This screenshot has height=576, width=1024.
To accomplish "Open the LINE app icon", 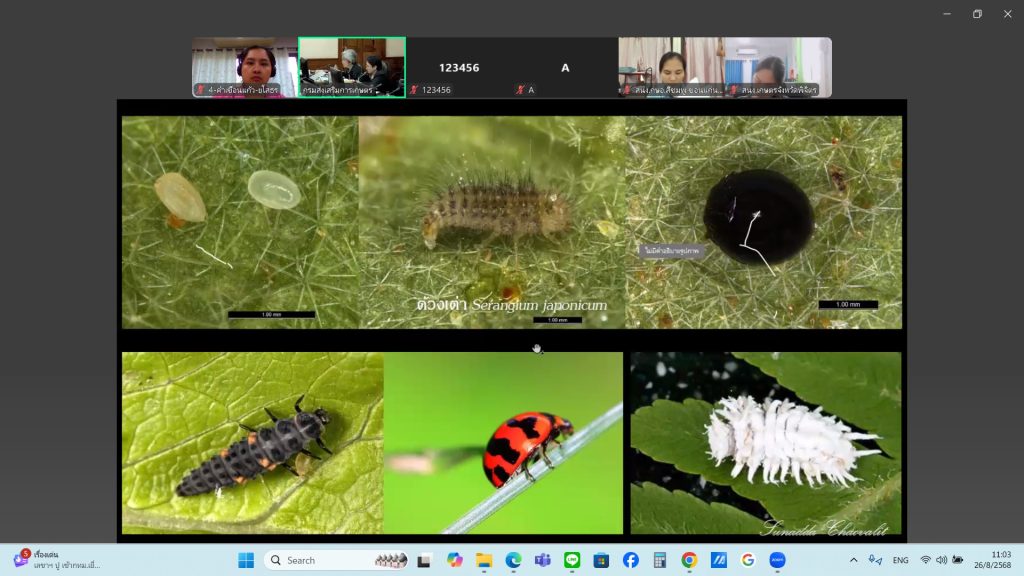I will [x=572, y=560].
